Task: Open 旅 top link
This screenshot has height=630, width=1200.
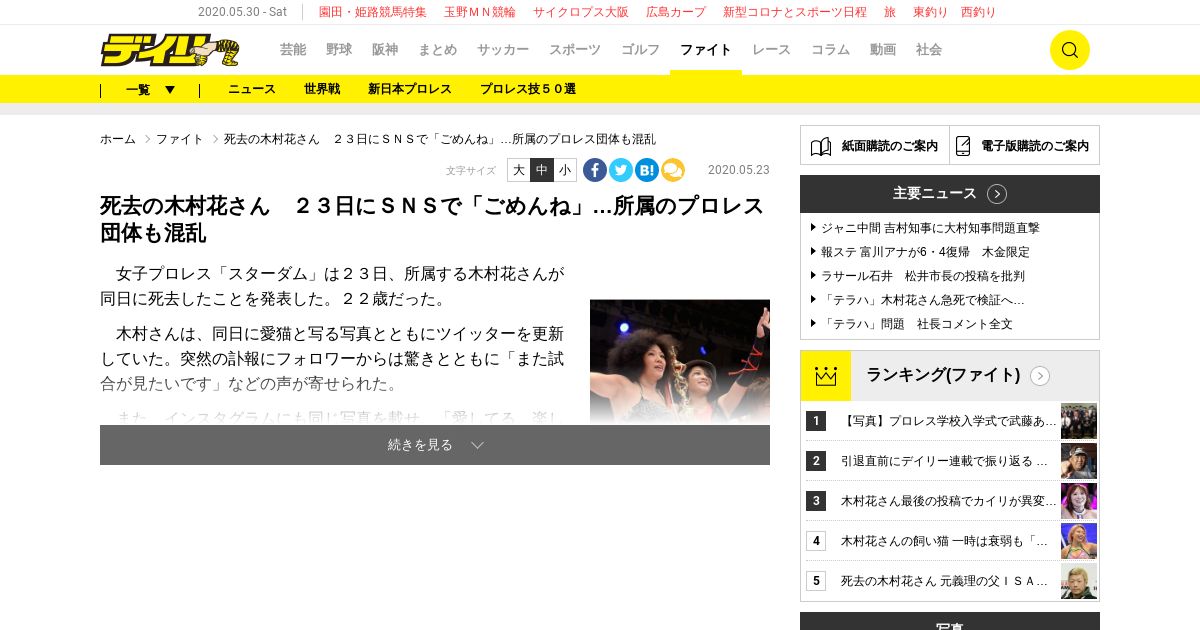Action: (890, 12)
